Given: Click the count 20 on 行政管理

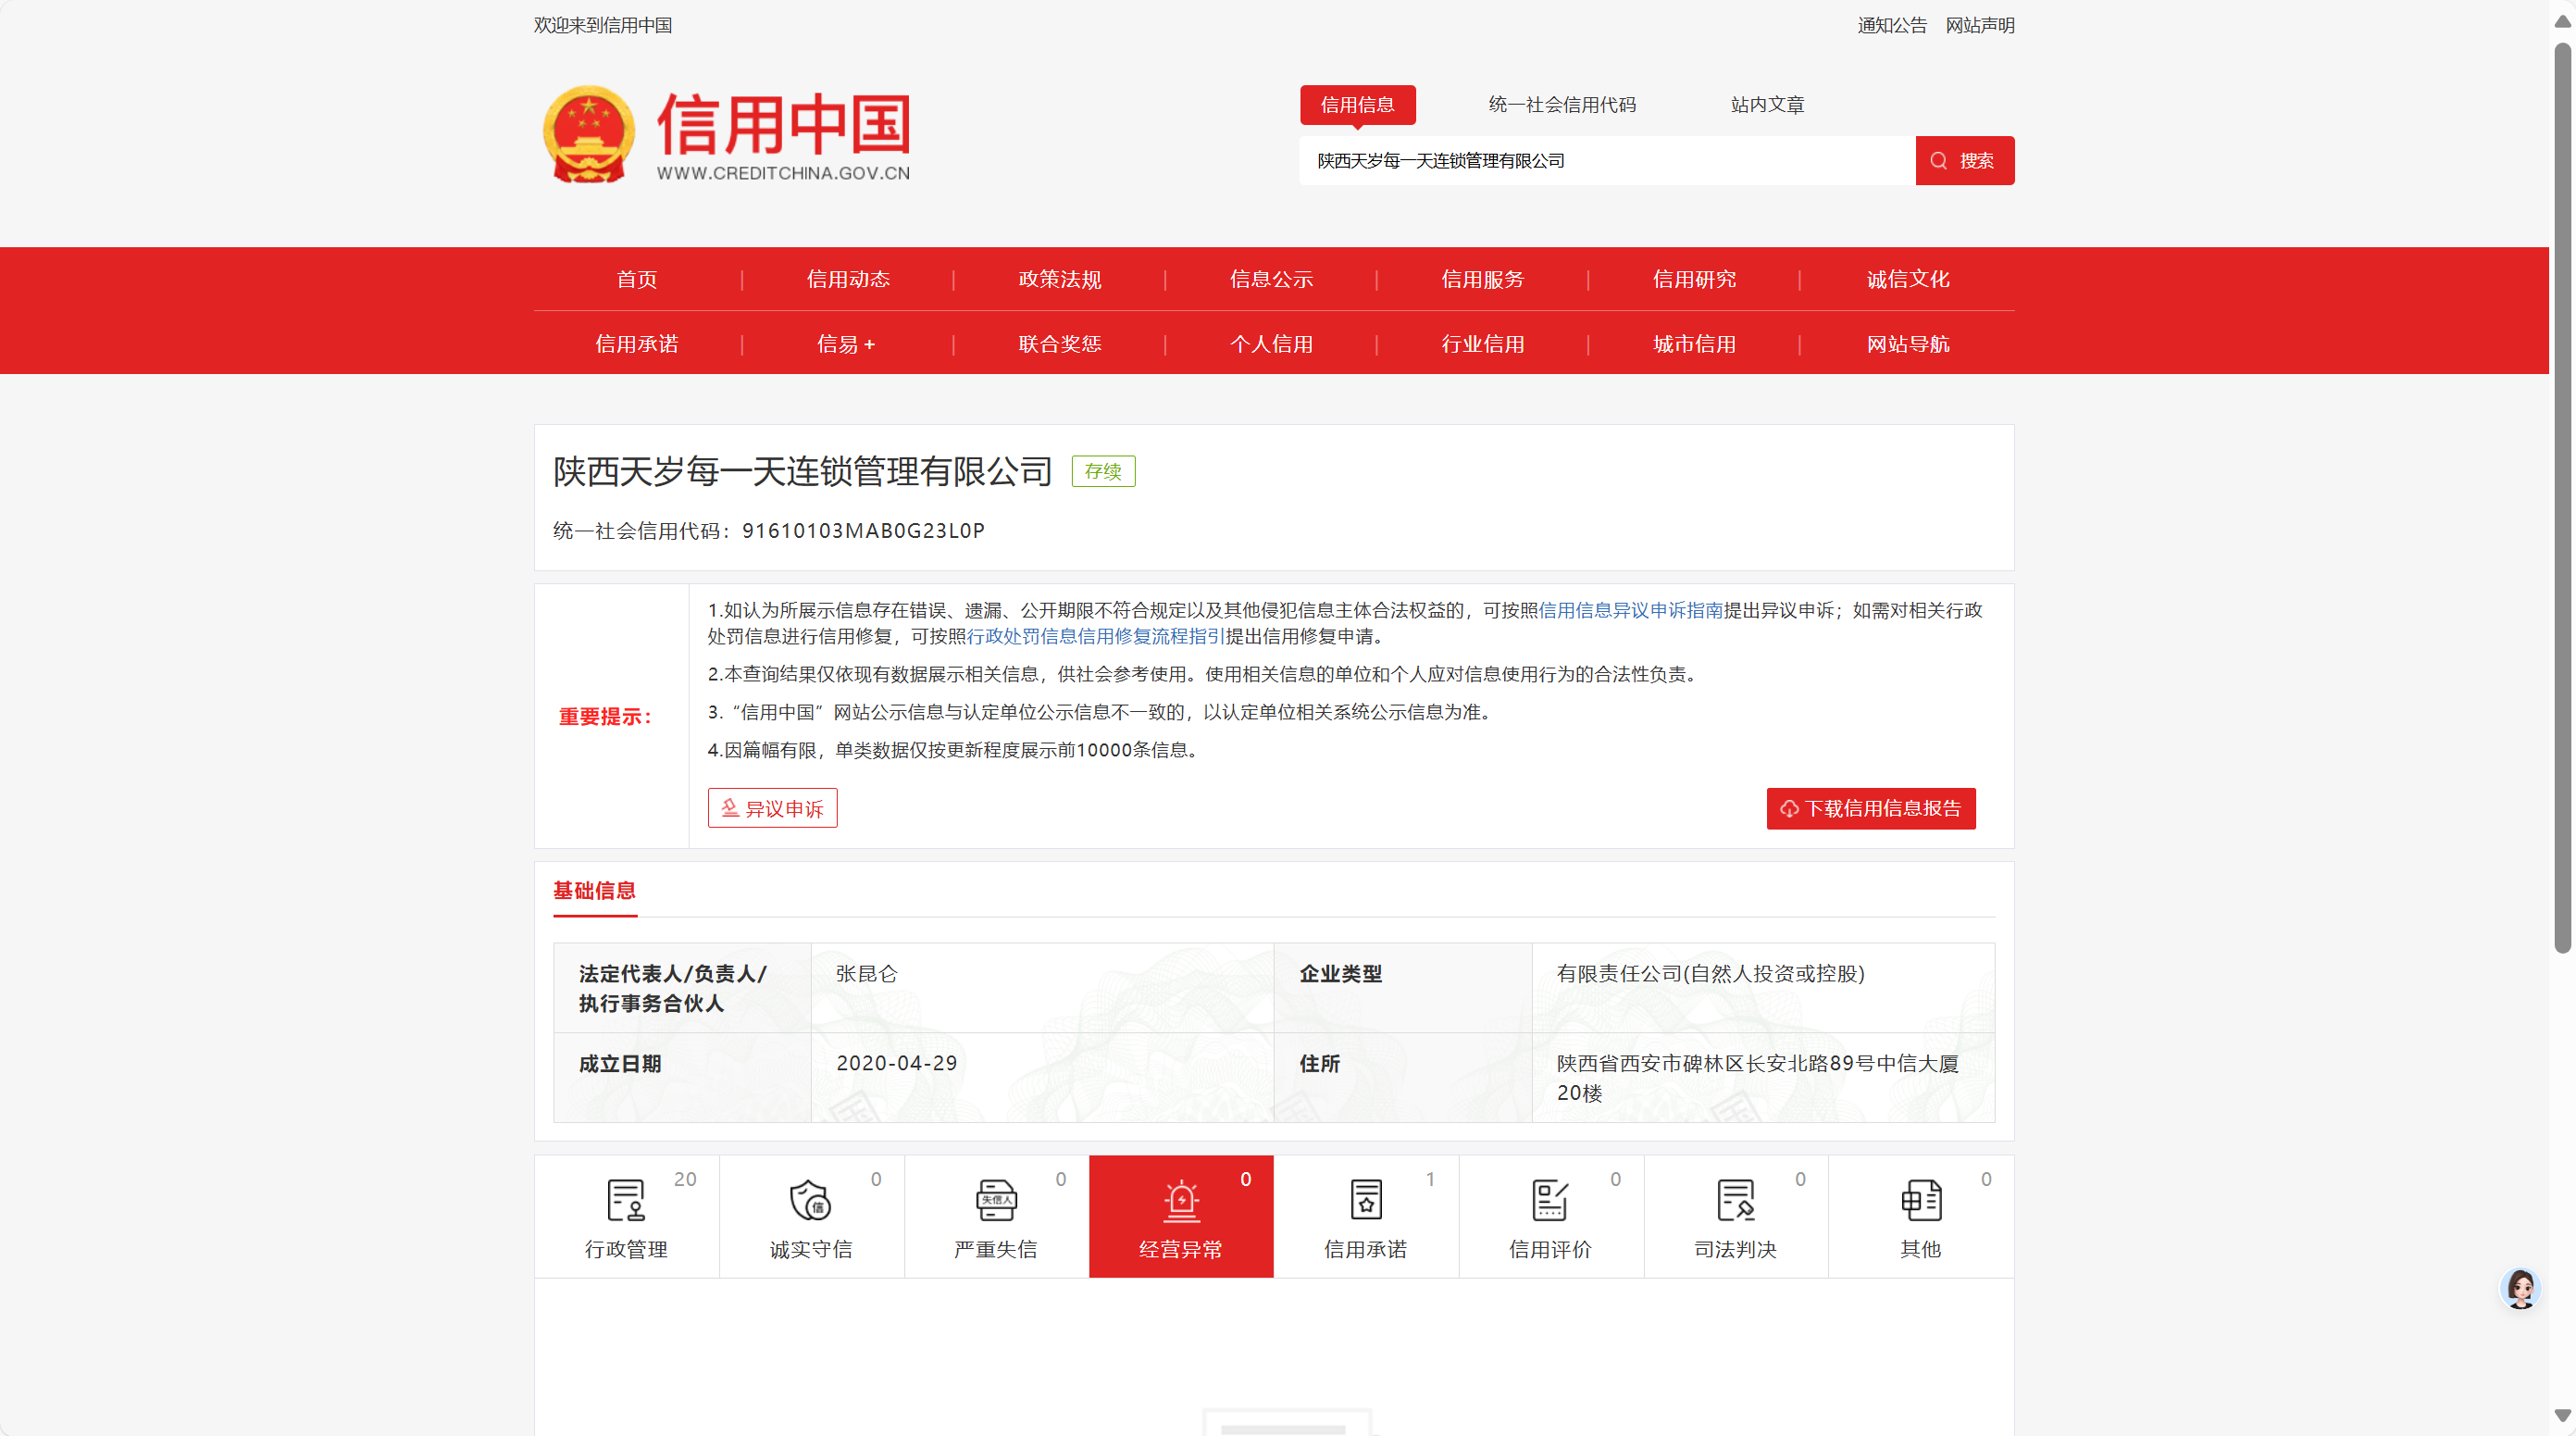Looking at the screenshot, I should click(x=685, y=1179).
